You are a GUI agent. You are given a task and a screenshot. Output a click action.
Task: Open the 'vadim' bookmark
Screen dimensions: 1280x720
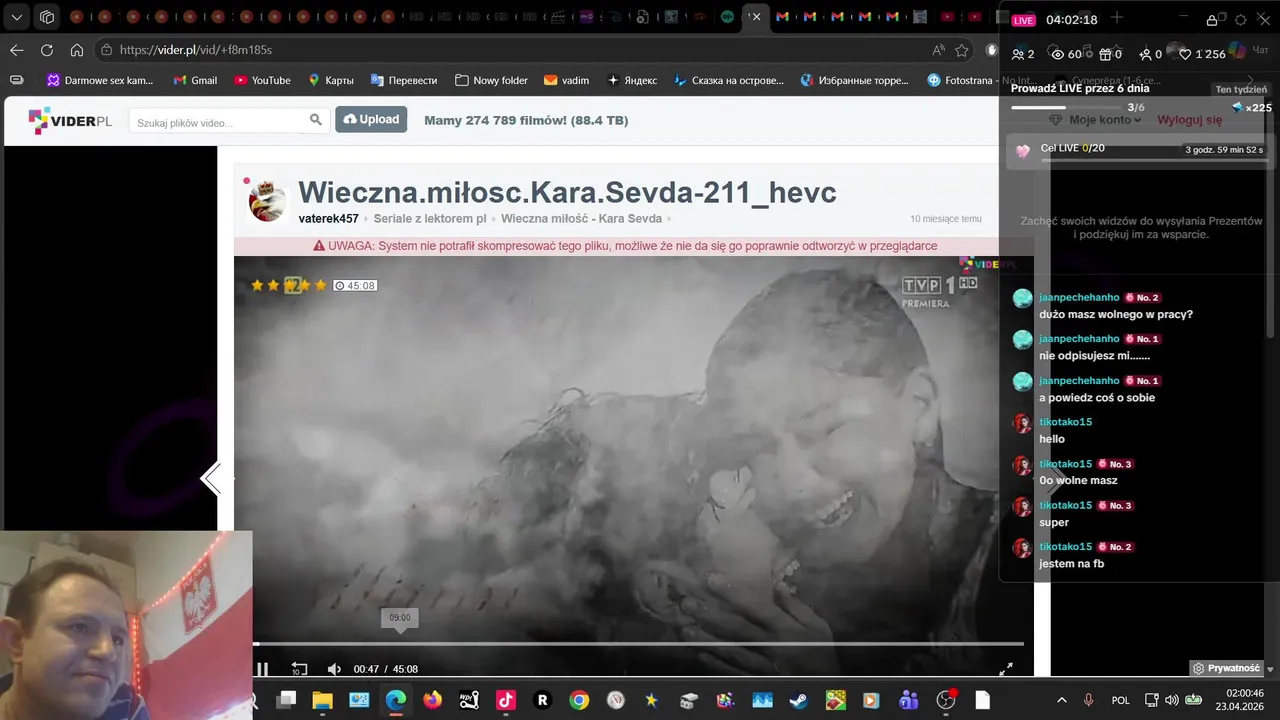tap(566, 80)
